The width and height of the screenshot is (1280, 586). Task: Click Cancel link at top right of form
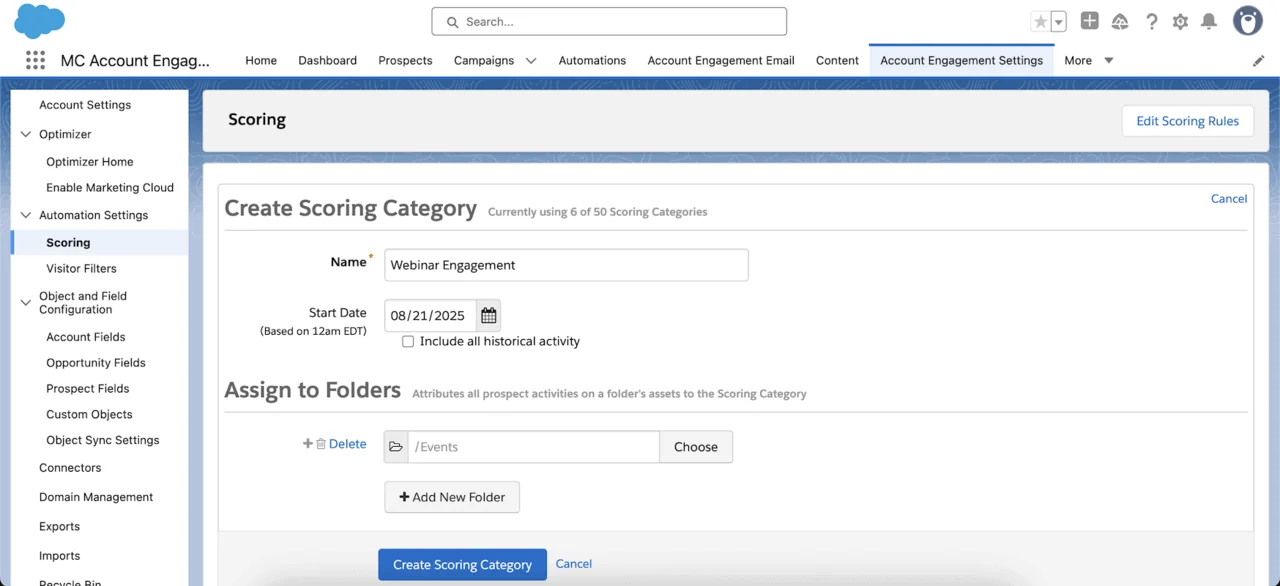(x=1228, y=199)
